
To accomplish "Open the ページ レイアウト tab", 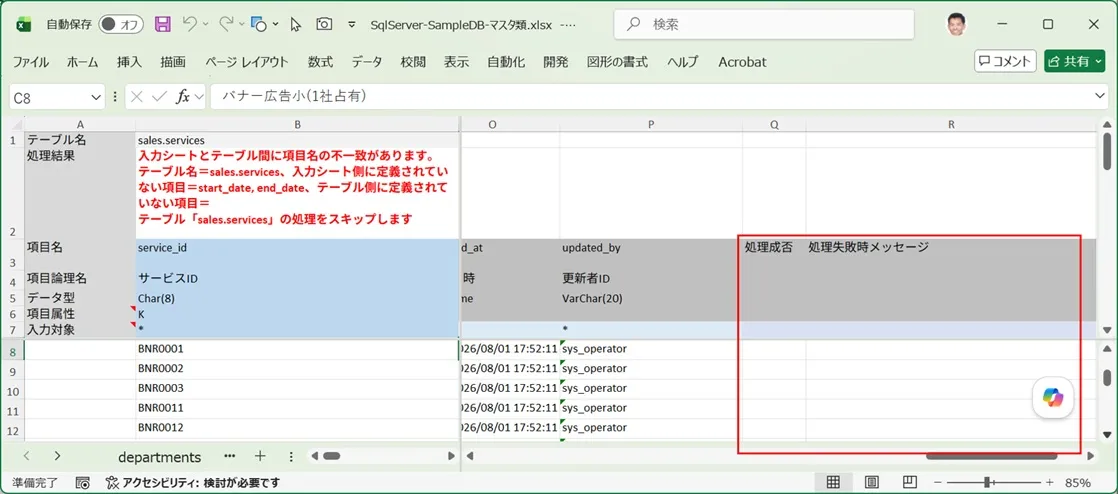I will pyautogui.click(x=247, y=62).
